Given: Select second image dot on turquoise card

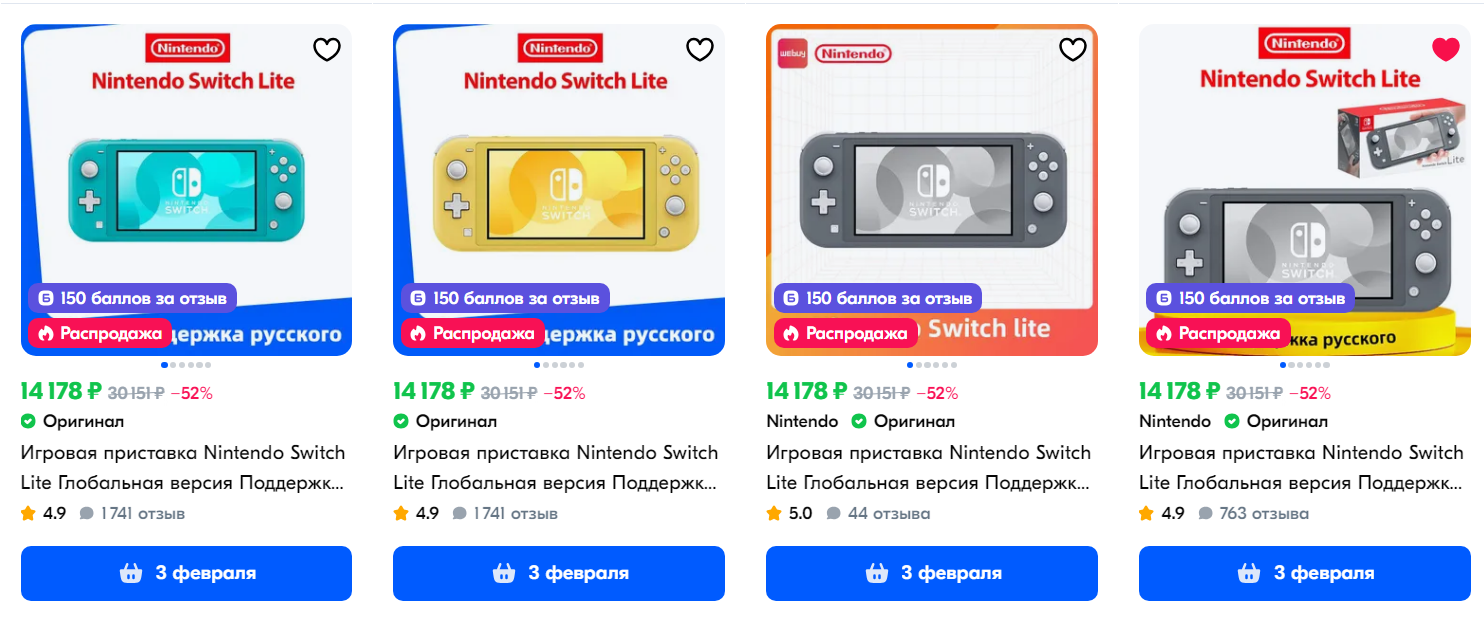Looking at the screenshot, I should 171,365.
